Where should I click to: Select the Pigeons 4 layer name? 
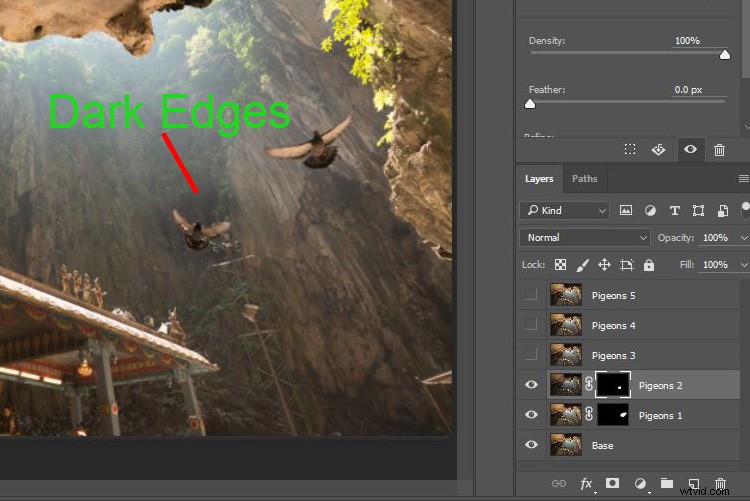613,325
